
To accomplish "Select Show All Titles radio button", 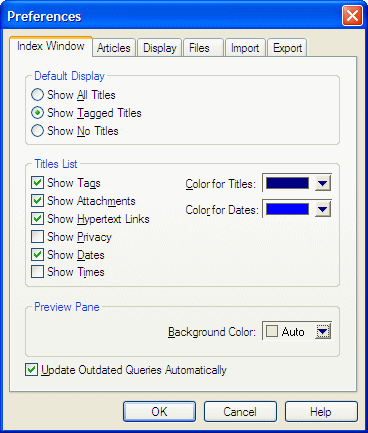I will [37, 95].
